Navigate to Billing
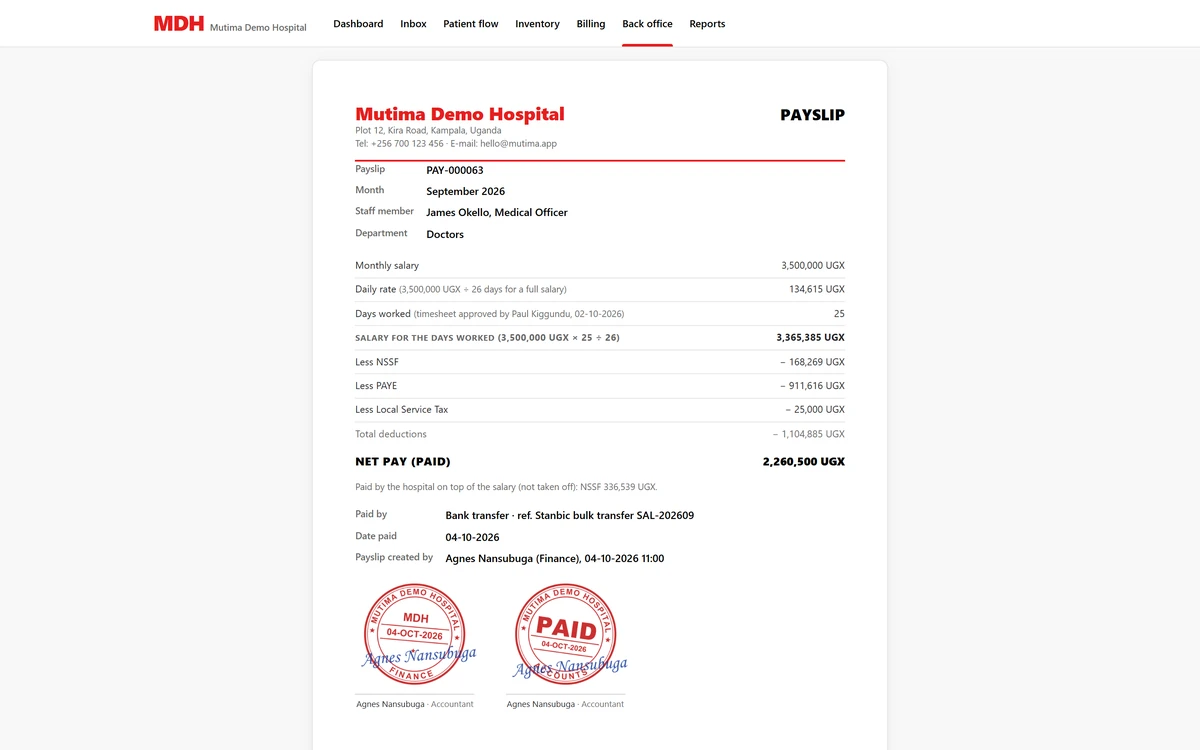This screenshot has height=750, width=1200. pyautogui.click(x=591, y=24)
